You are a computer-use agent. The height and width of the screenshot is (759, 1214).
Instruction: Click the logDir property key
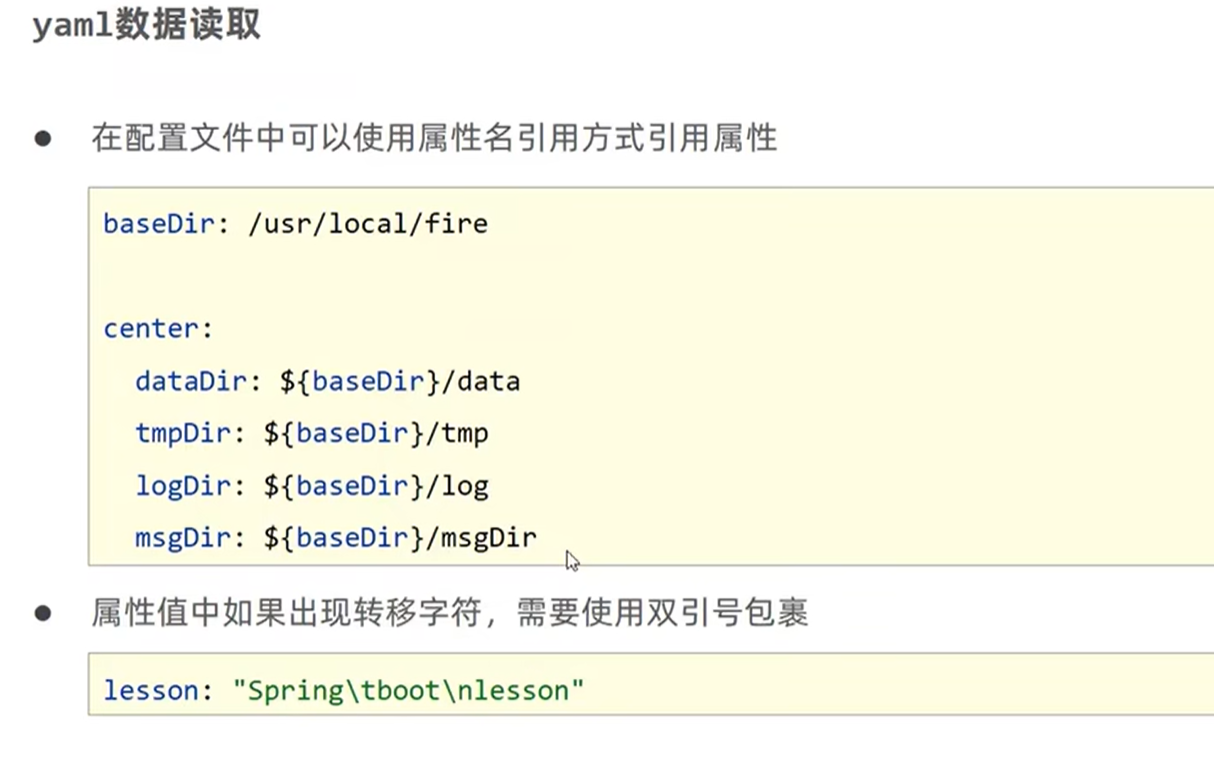coord(183,487)
